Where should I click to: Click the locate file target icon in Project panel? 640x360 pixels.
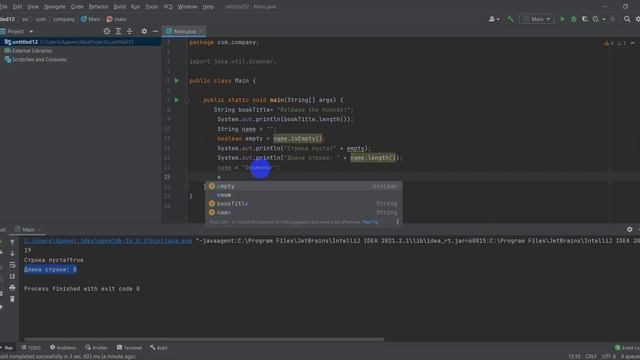(107, 31)
